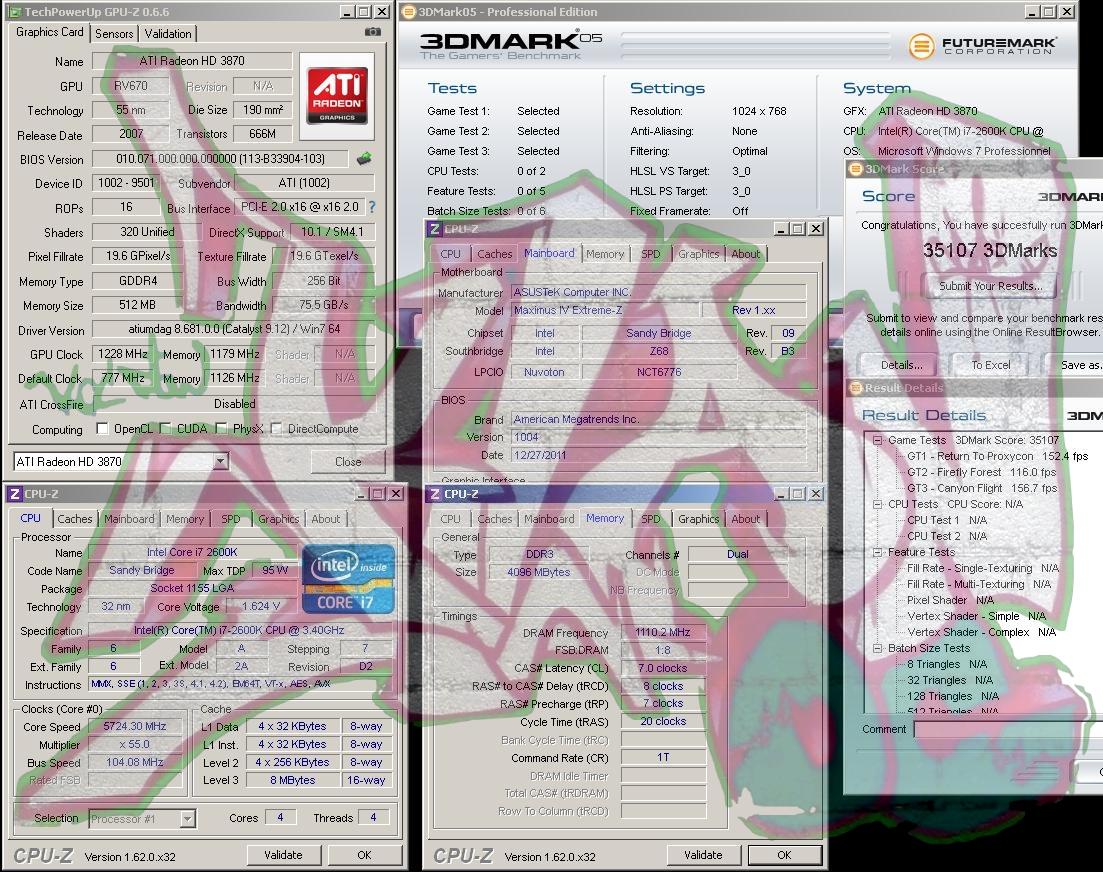The width and height of the screenshot is (1103, 872).
Task: Toggle the DirectCompute checkbox
Action: 276,428
